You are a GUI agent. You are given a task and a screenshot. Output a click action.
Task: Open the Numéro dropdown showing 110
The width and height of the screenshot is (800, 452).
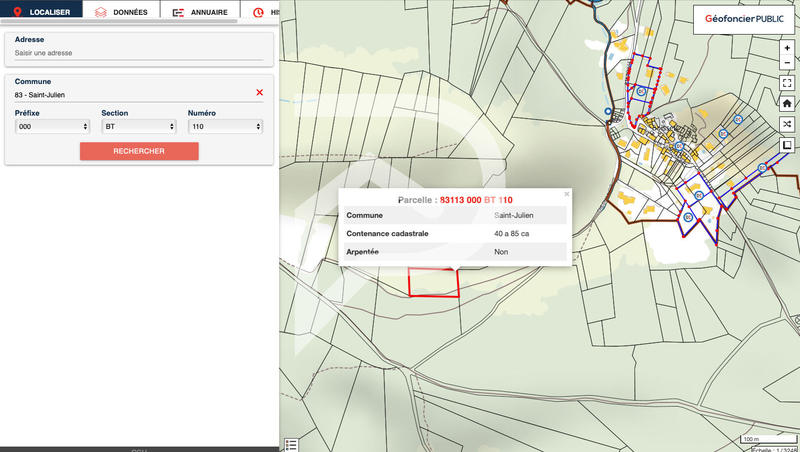coord(225,127)
